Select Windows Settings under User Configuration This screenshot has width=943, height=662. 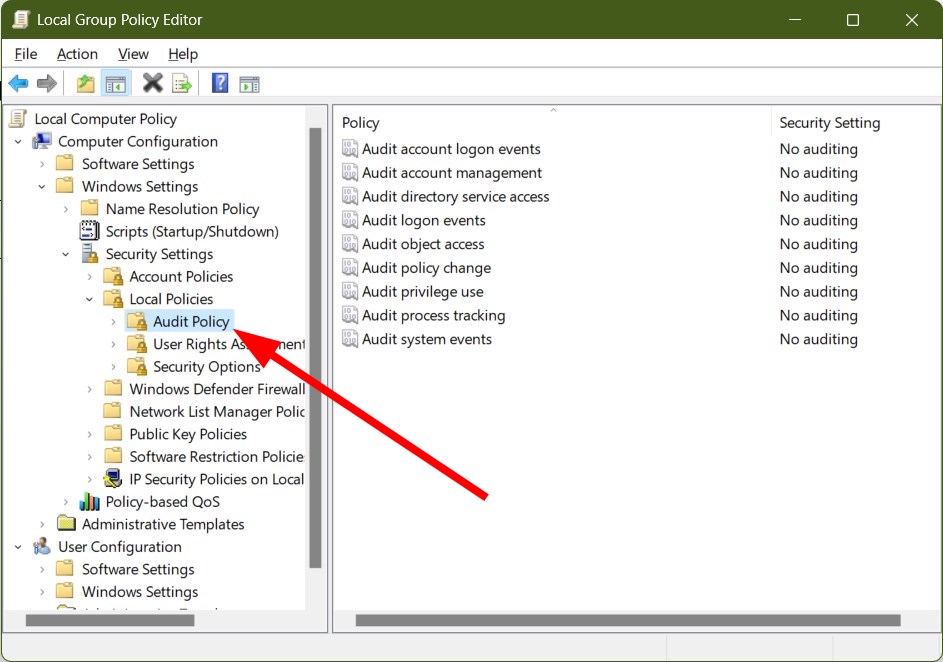[x=140, y=592]
